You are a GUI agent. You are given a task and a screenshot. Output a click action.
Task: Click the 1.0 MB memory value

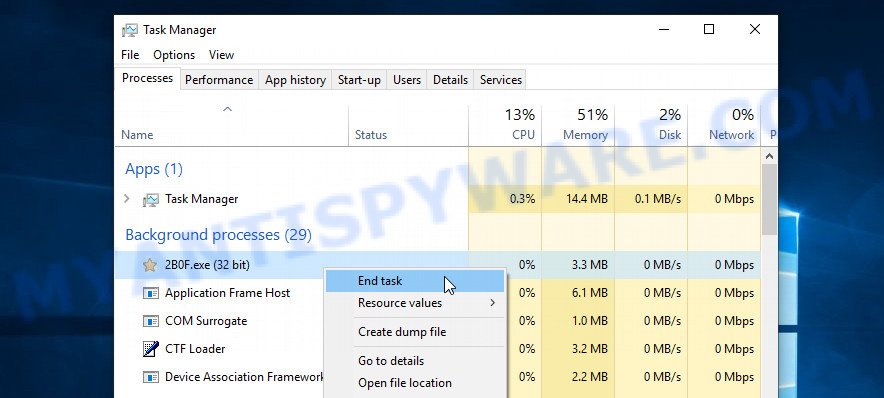tap(590, 321)
